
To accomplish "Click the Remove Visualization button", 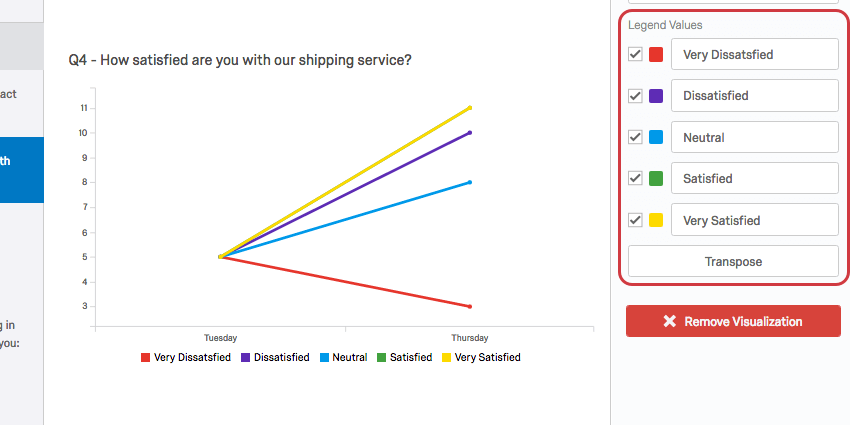I will (x=733, y=321).
